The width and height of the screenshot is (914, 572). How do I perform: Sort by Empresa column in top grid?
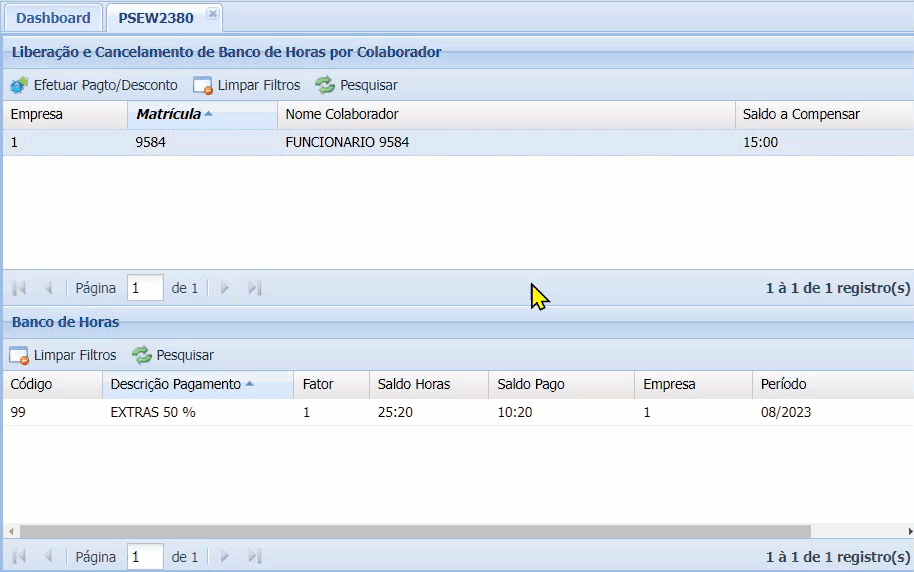[x=65, y=114]
